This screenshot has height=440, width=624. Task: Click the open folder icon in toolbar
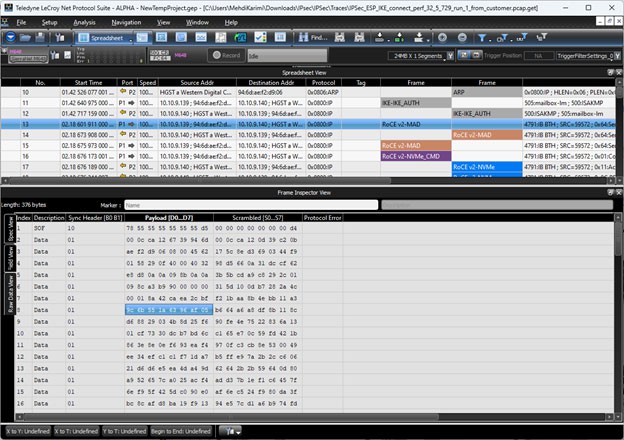[25, 37]
